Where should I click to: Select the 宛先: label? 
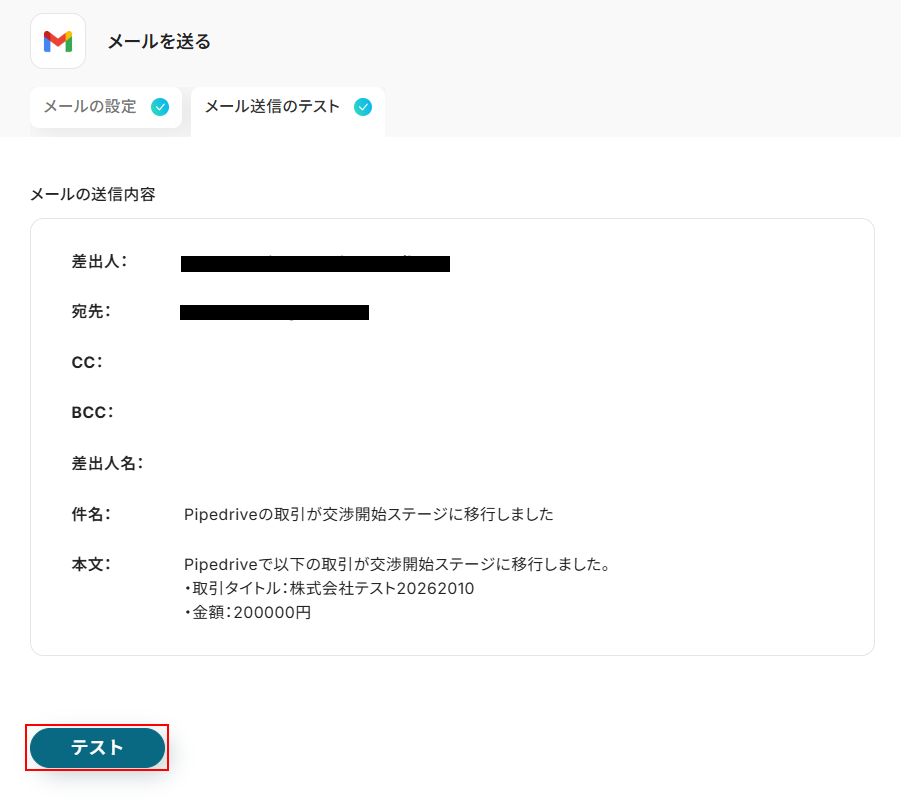pyautogui.click(x=91, y=311)
